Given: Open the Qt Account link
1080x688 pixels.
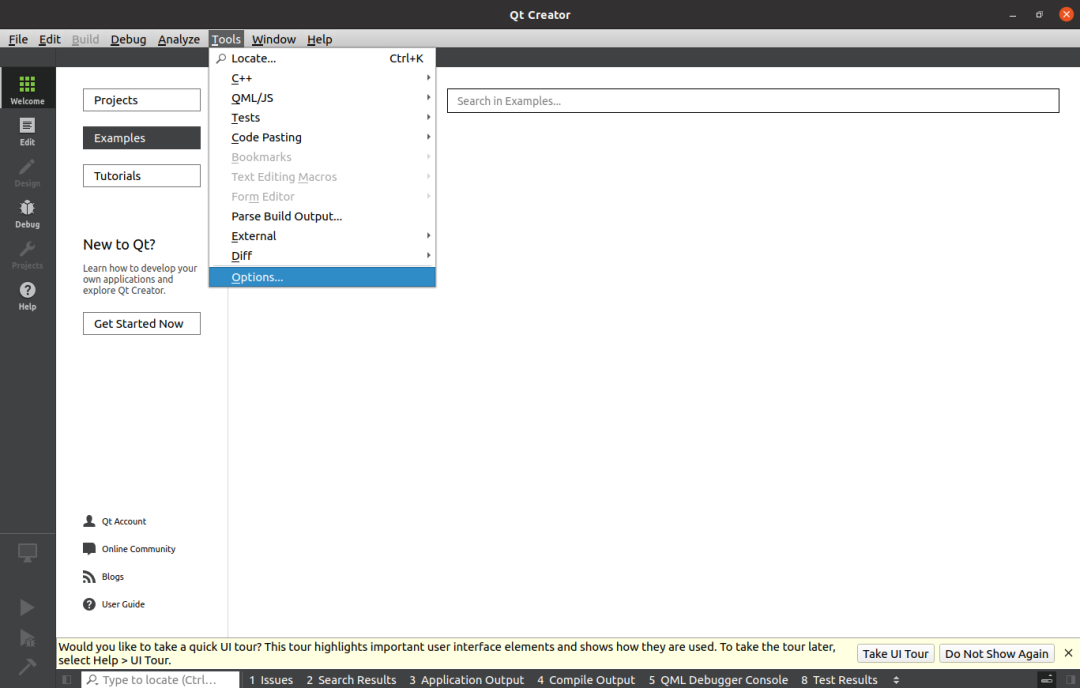Looking at the screenshot, I should tap(124, 521).
